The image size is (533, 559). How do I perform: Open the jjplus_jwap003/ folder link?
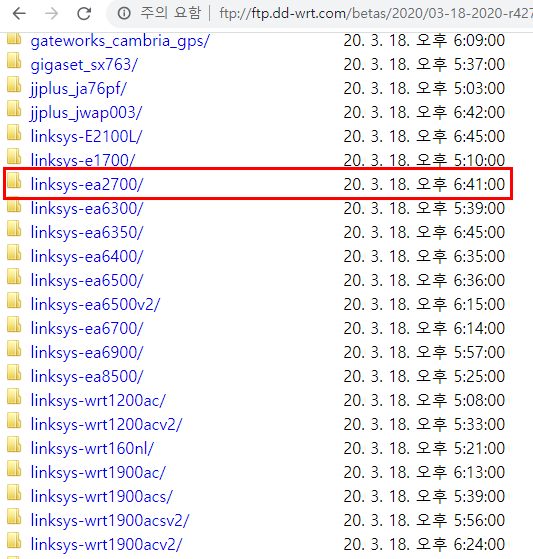(86, 113)
